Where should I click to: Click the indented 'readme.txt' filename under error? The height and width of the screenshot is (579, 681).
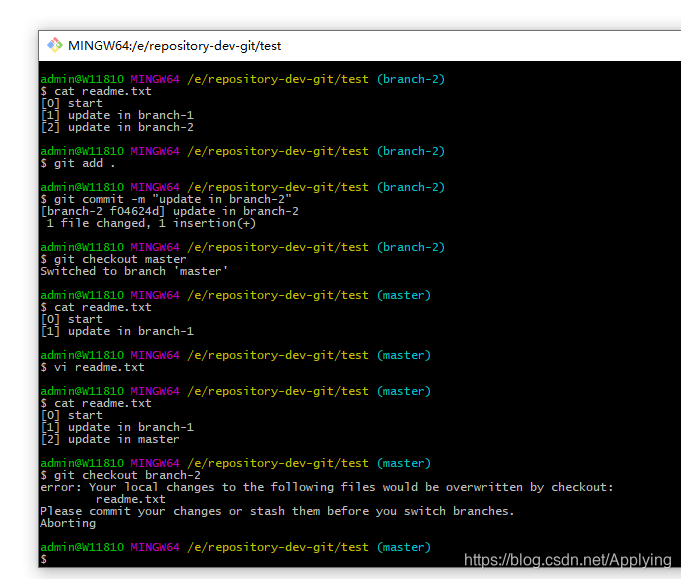click(x=130, y=500)
